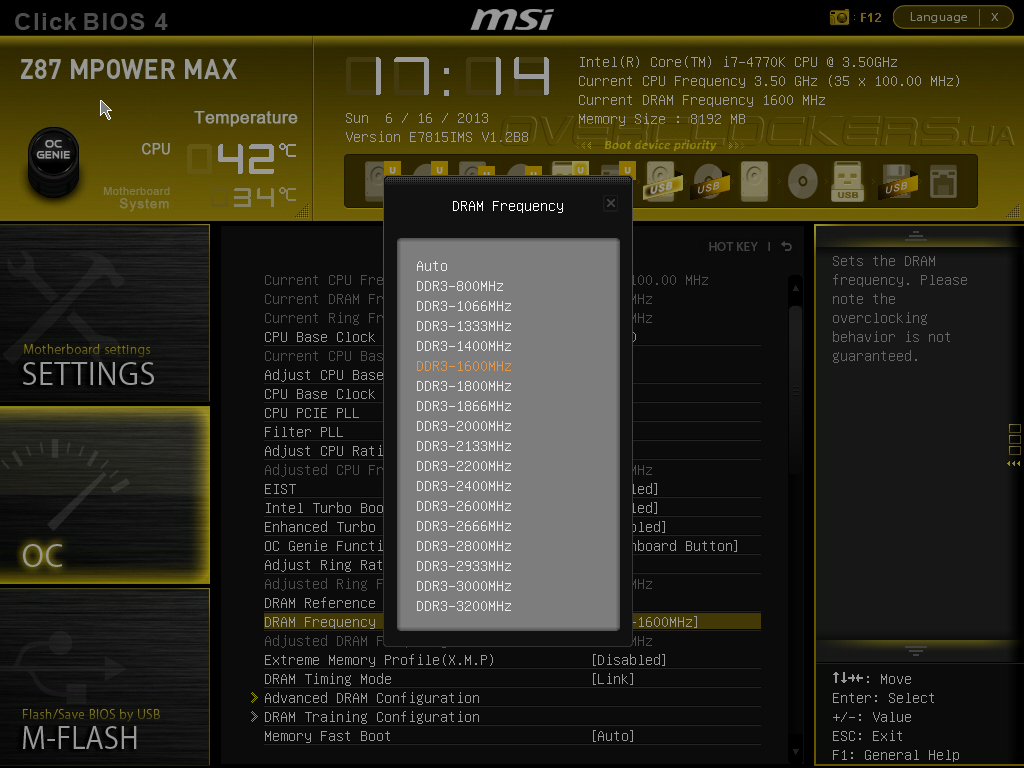Screen dimensions: 1024x768
Task: Select the USB key boot device icon
Action: pos(848,182)
